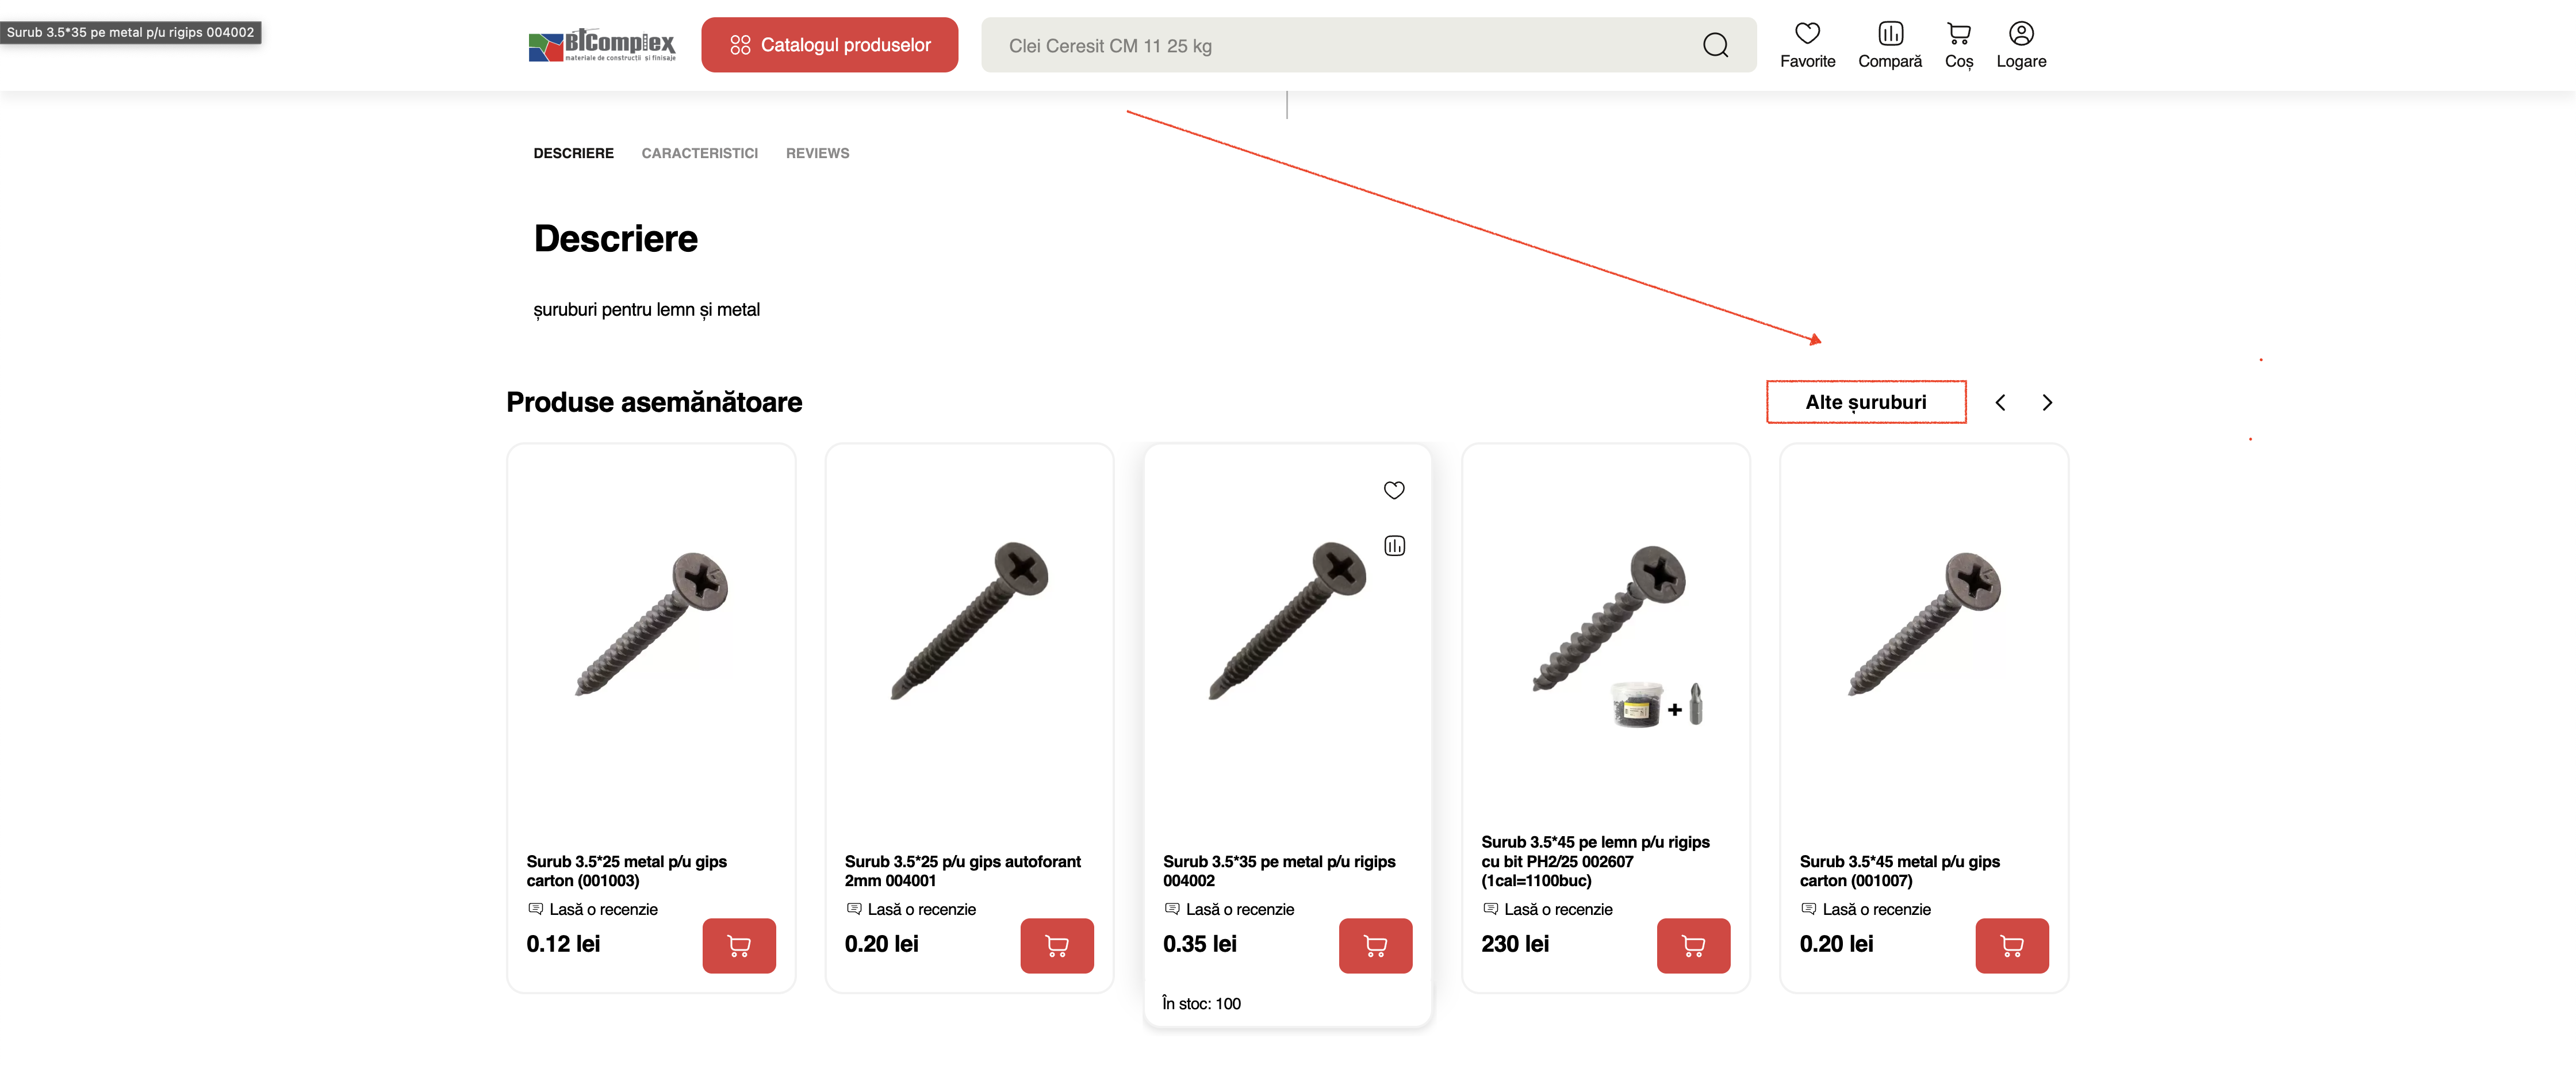Switch to the CARACTERISTICI tab

(x=699, y=153)
